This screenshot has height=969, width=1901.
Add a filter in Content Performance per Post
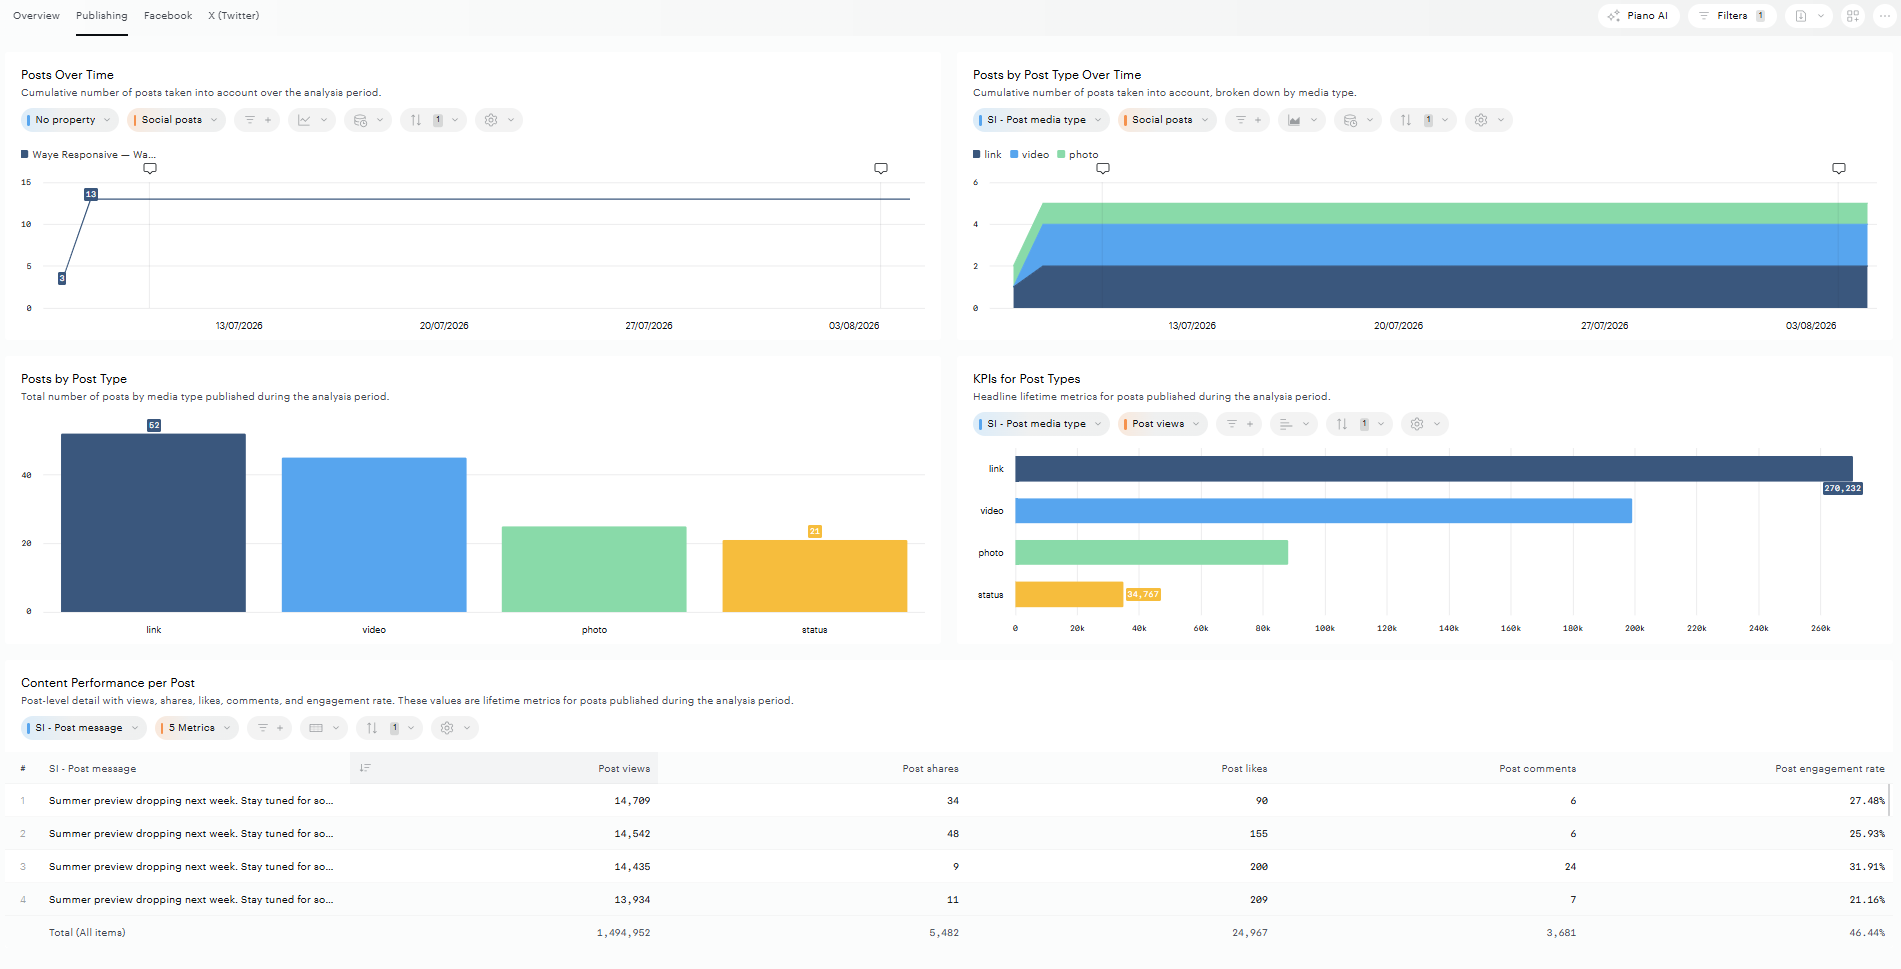click(268, 728)
